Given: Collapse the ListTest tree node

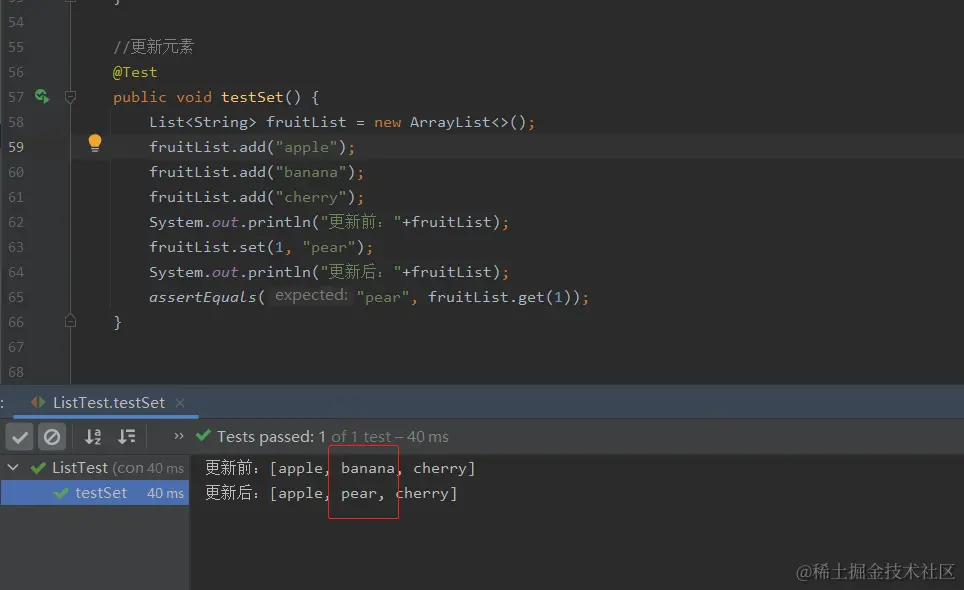Looking at the screenshot, I should [13, 468].
